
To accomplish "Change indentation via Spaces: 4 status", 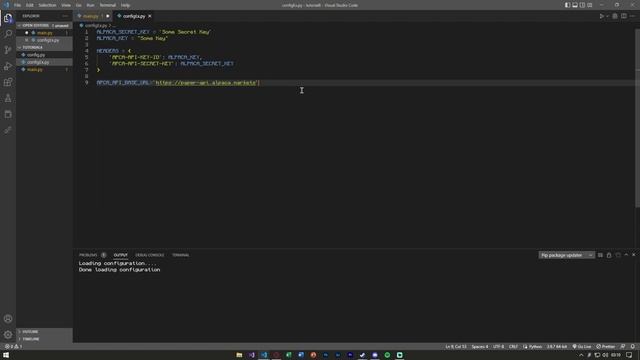I will pos(480,347).
